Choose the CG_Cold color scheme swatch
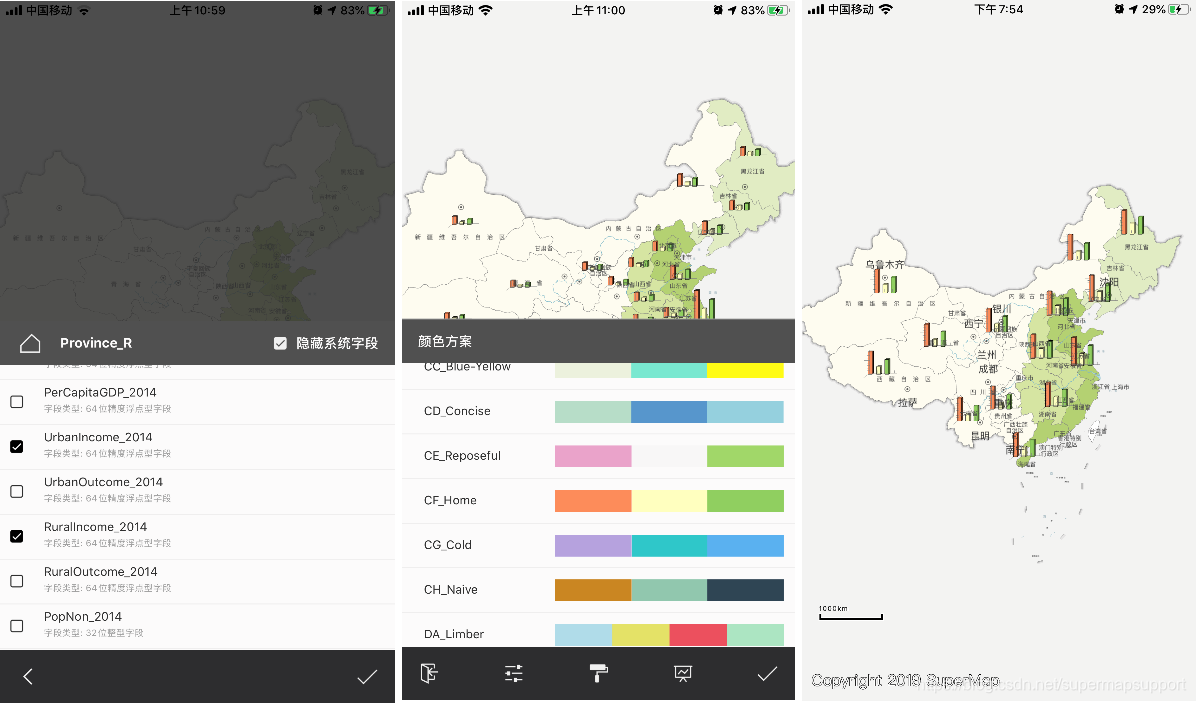This screenshot has width=1196, height=703. point(669,545)
